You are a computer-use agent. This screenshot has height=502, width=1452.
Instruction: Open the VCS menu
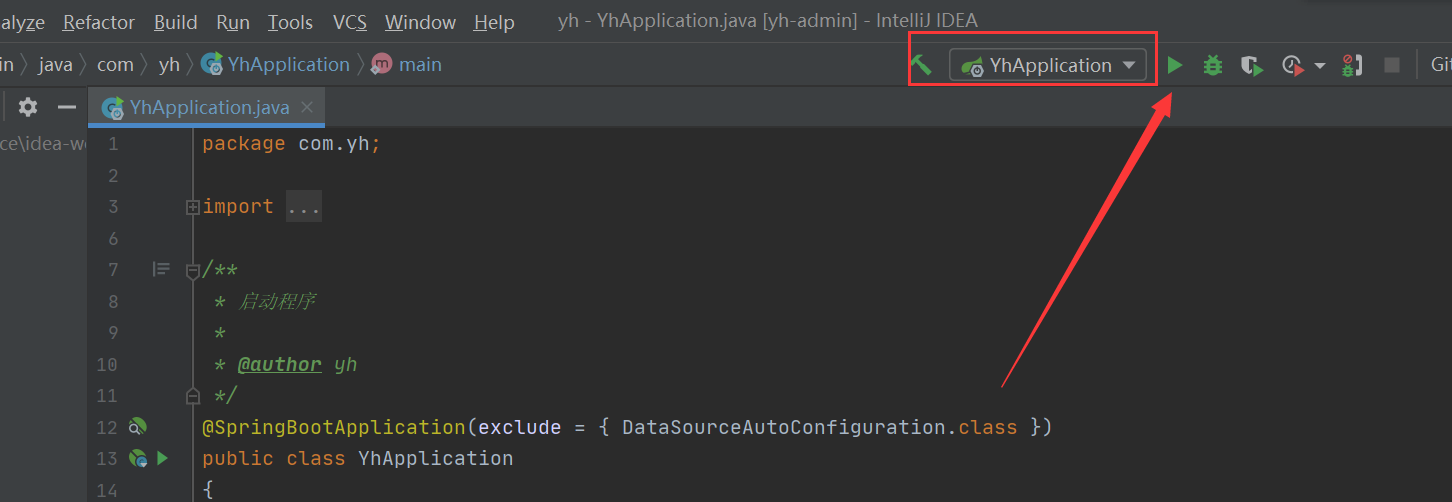click(350, 22)
